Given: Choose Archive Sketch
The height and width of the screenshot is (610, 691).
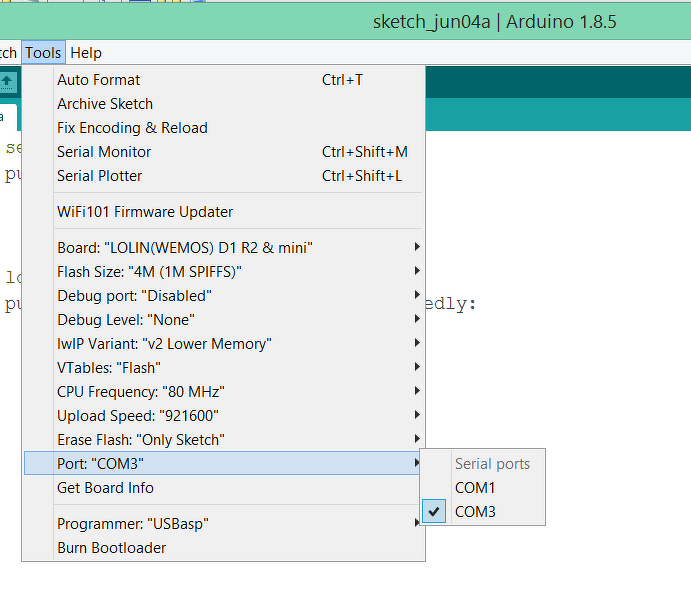Looking at the screenshot, I should [224, 104].
